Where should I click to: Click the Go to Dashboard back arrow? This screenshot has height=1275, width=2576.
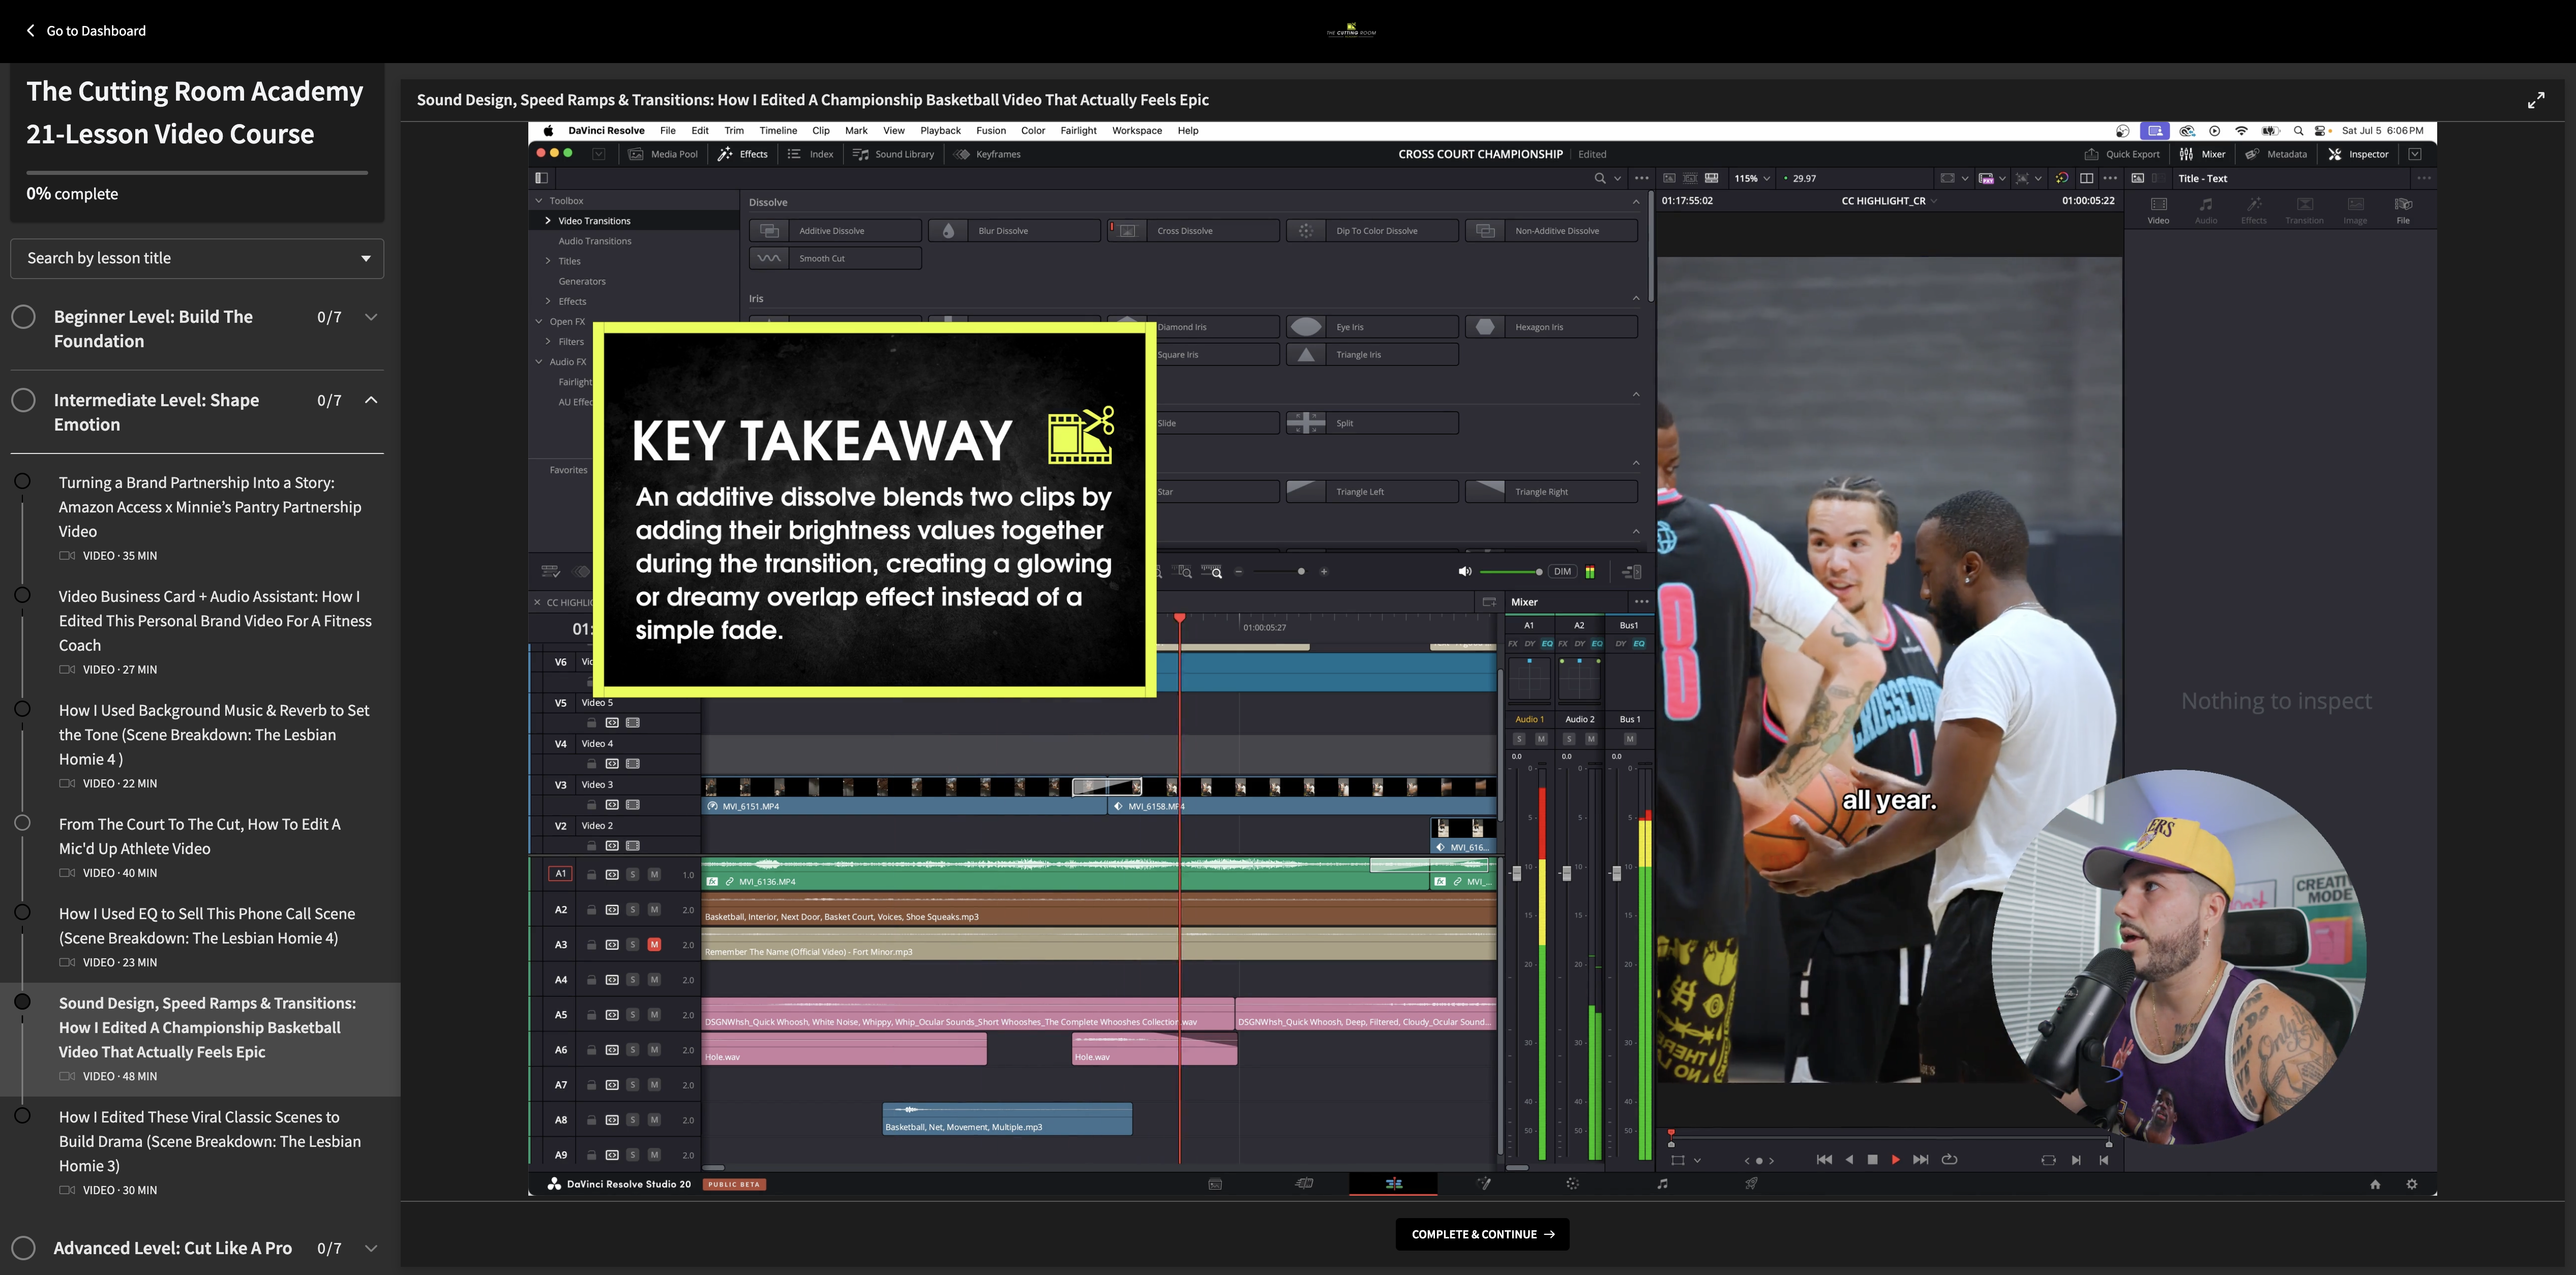[x=30, y=31]
